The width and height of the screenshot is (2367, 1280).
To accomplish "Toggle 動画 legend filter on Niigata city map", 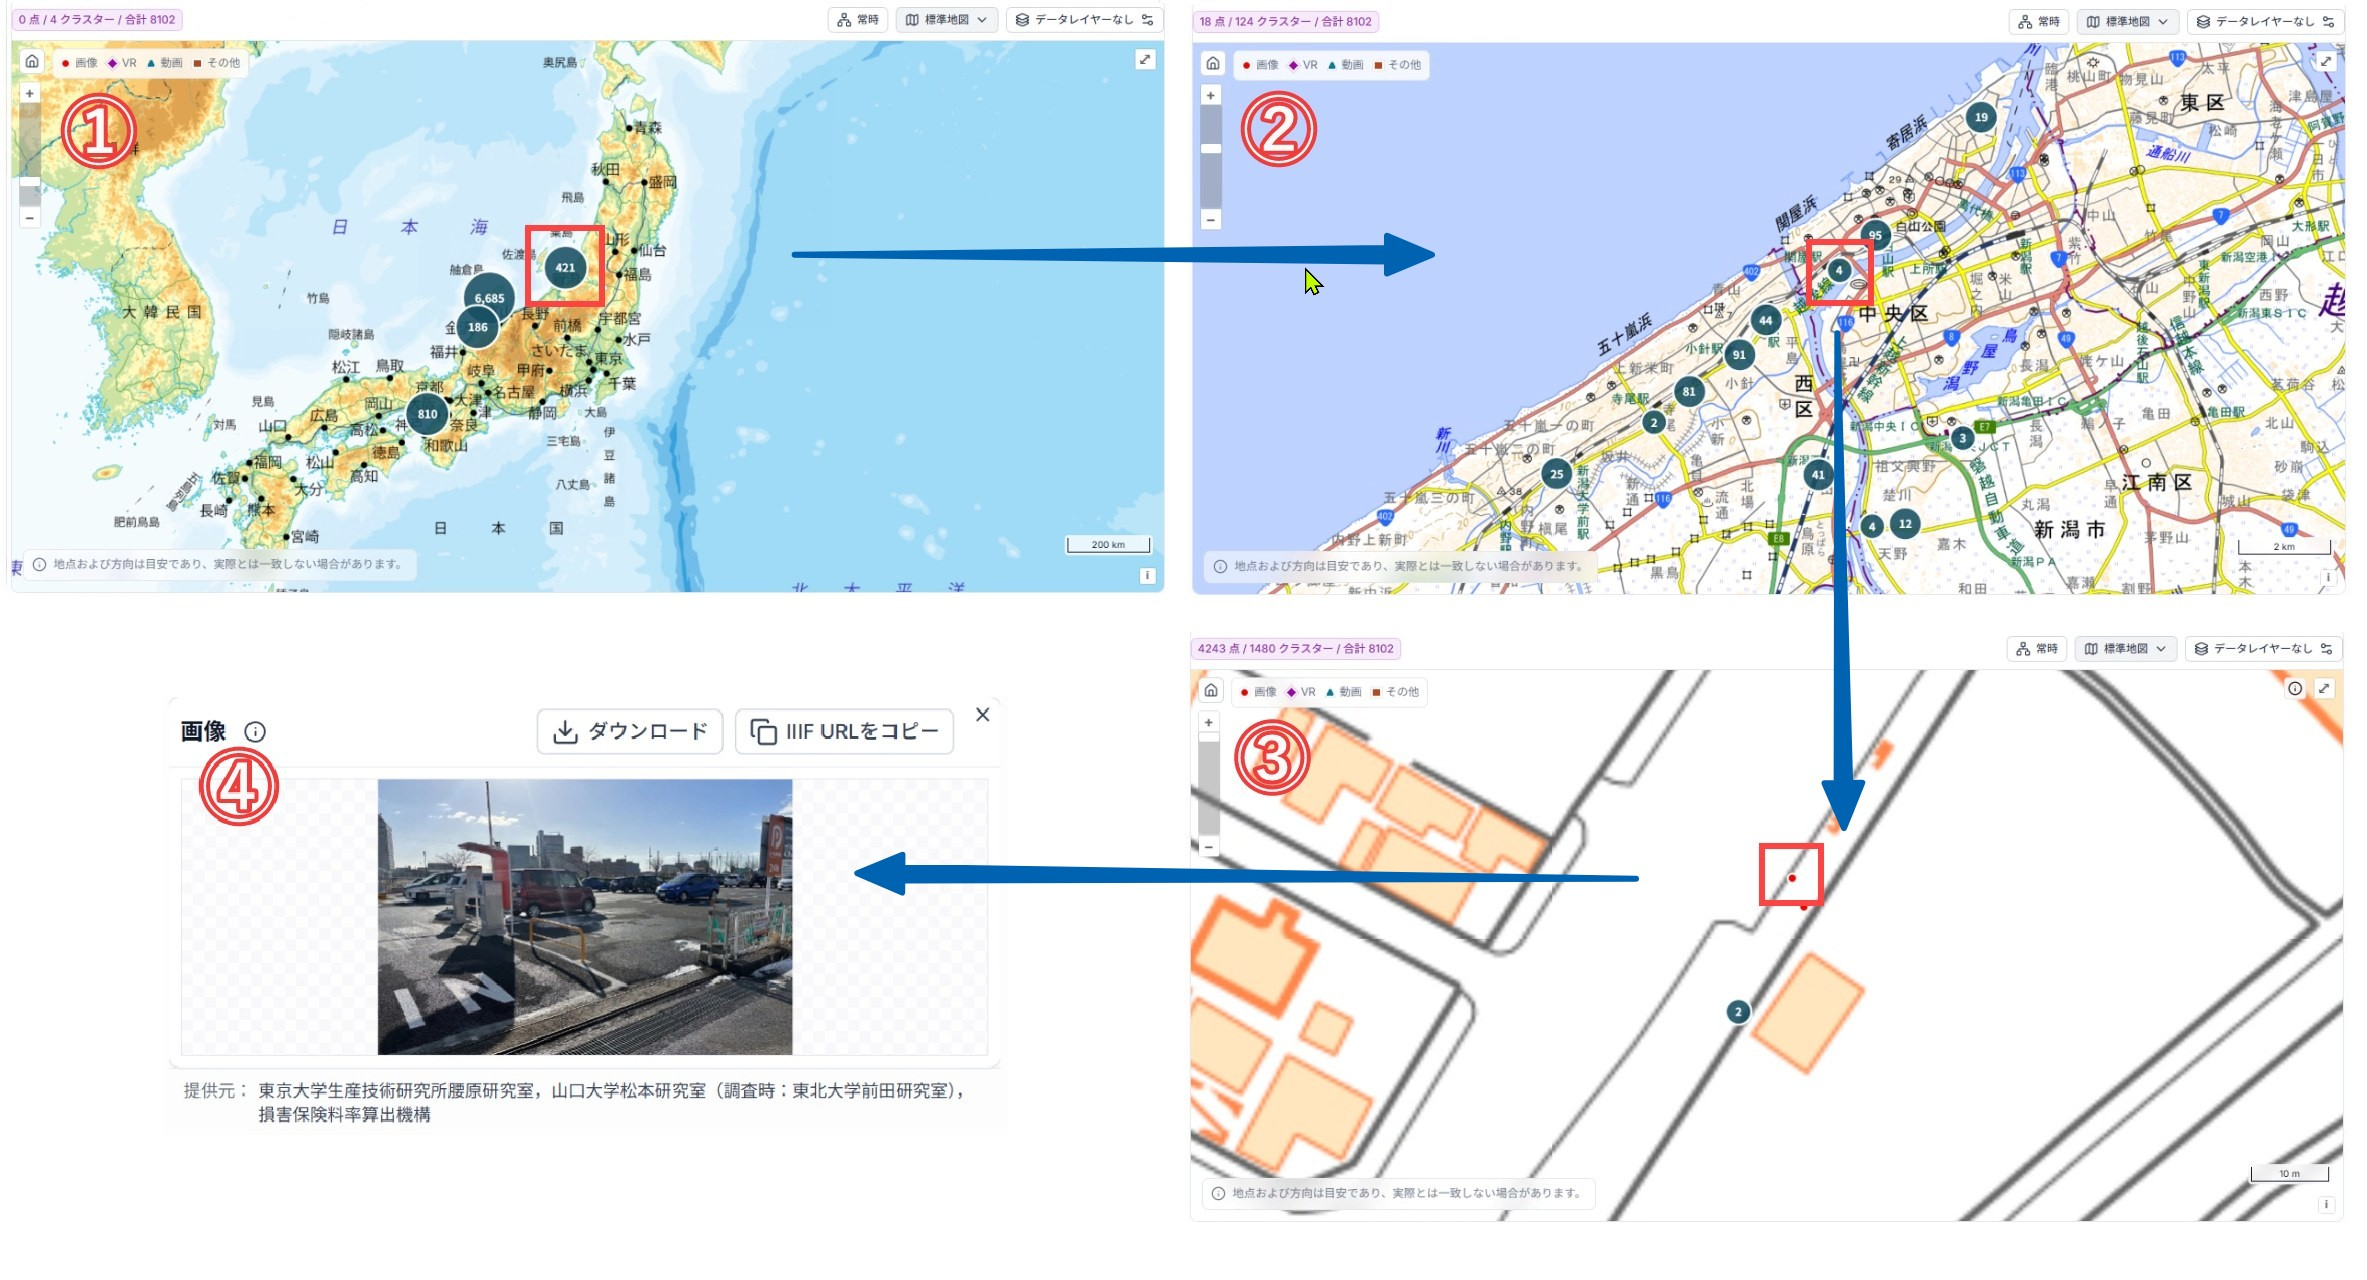I will (1345, 65).
